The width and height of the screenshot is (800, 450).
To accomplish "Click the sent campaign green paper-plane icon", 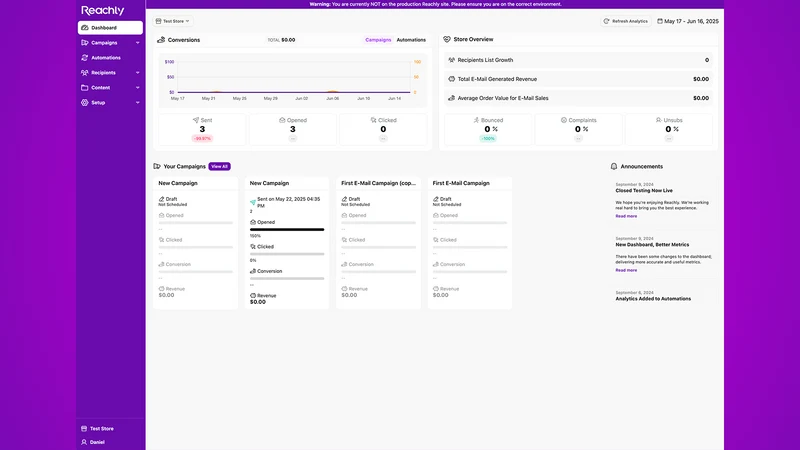I will [x=253, y=203].
